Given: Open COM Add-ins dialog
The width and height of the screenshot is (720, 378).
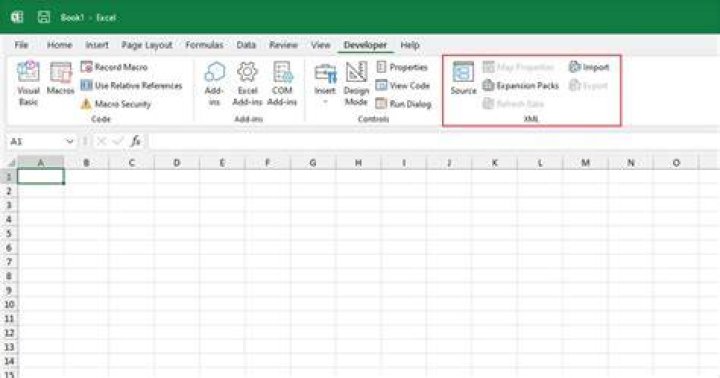Looking at the screenshot, I should (x=282, y=83).
